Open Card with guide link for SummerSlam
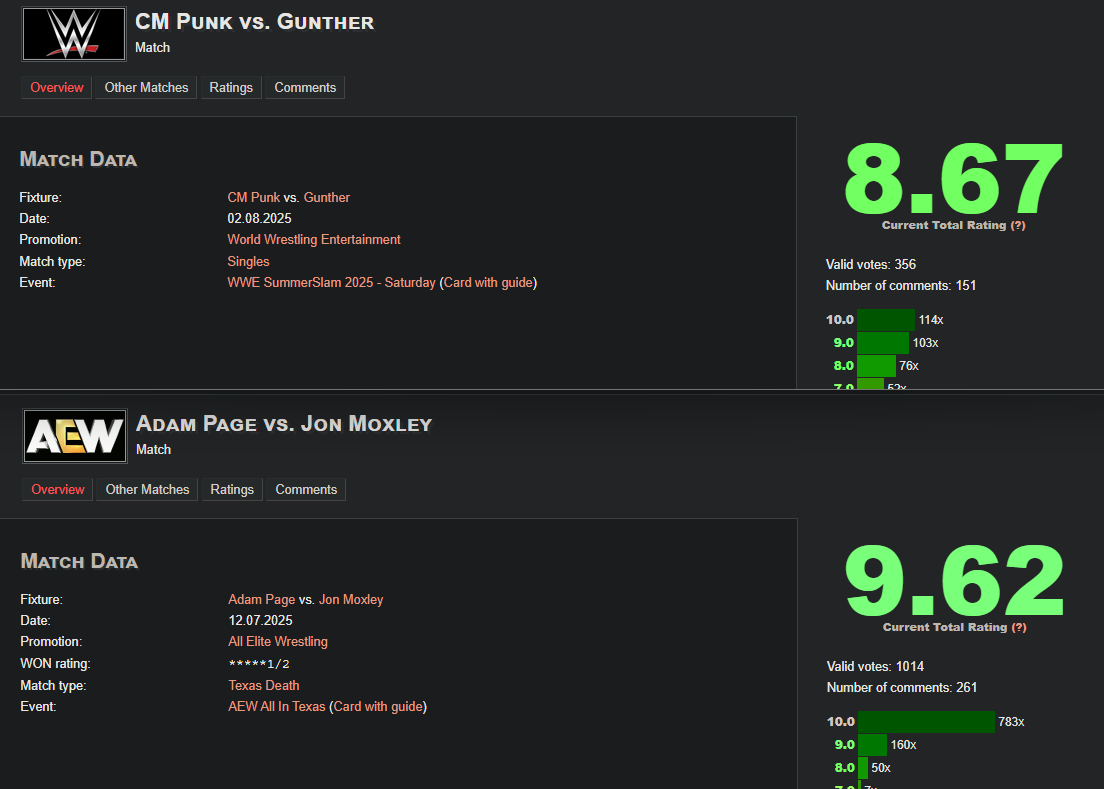This screenshot has height=789, width=1104. 488,283
